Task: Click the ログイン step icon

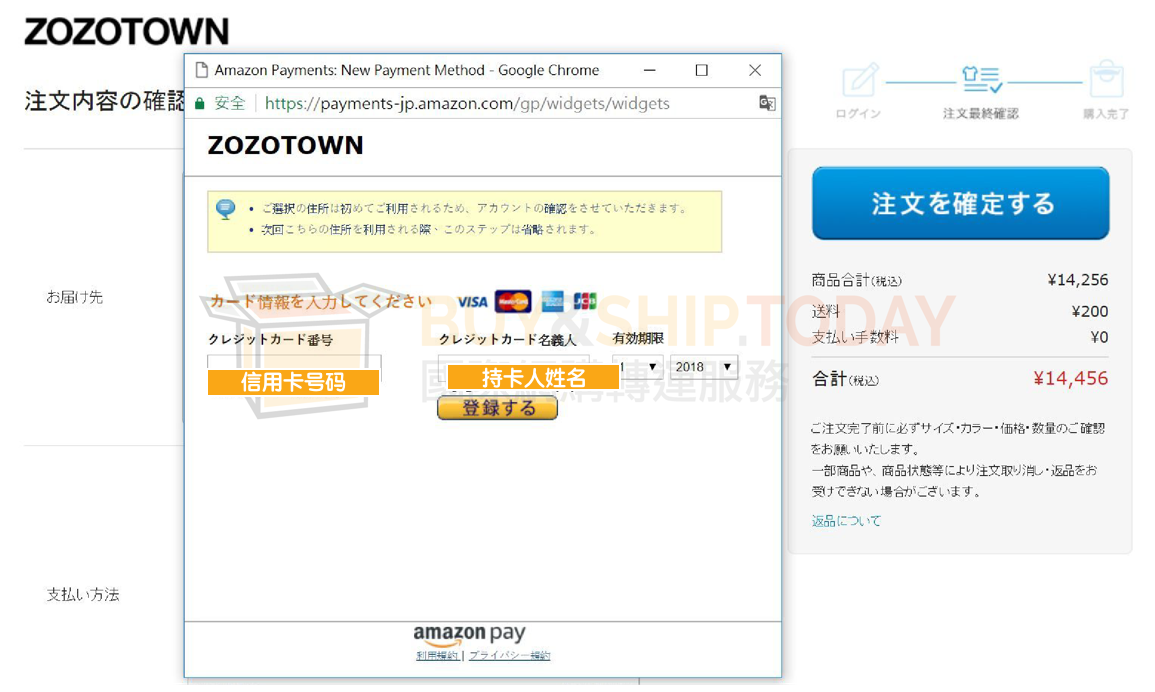Action: click(860, 80)
